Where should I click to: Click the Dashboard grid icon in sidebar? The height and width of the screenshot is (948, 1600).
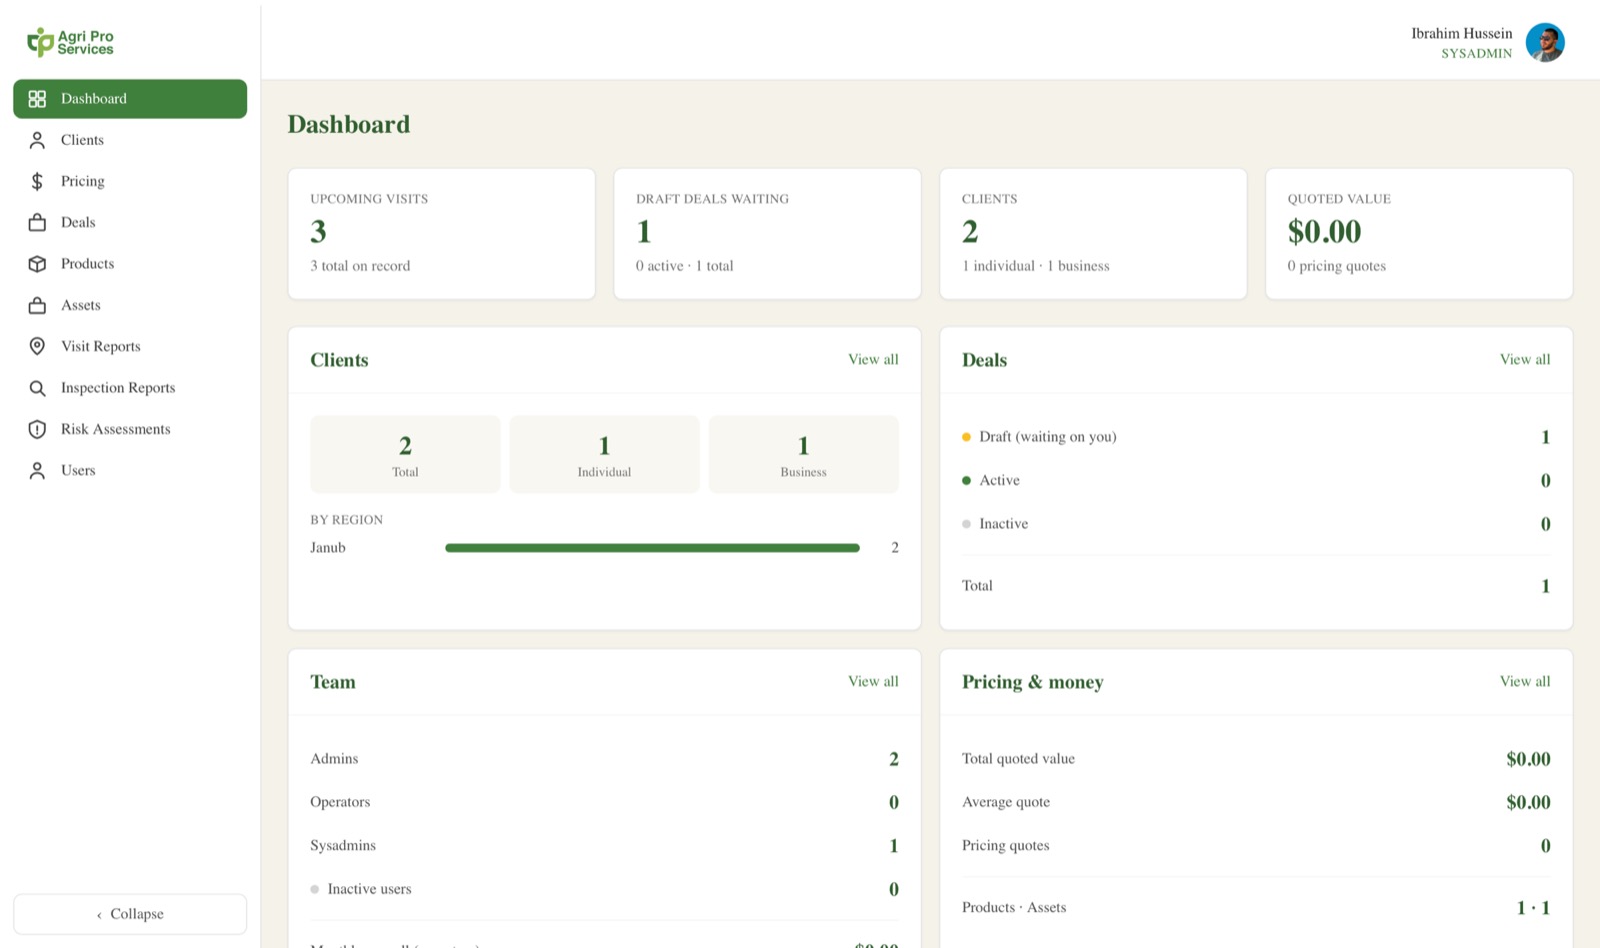37,99
